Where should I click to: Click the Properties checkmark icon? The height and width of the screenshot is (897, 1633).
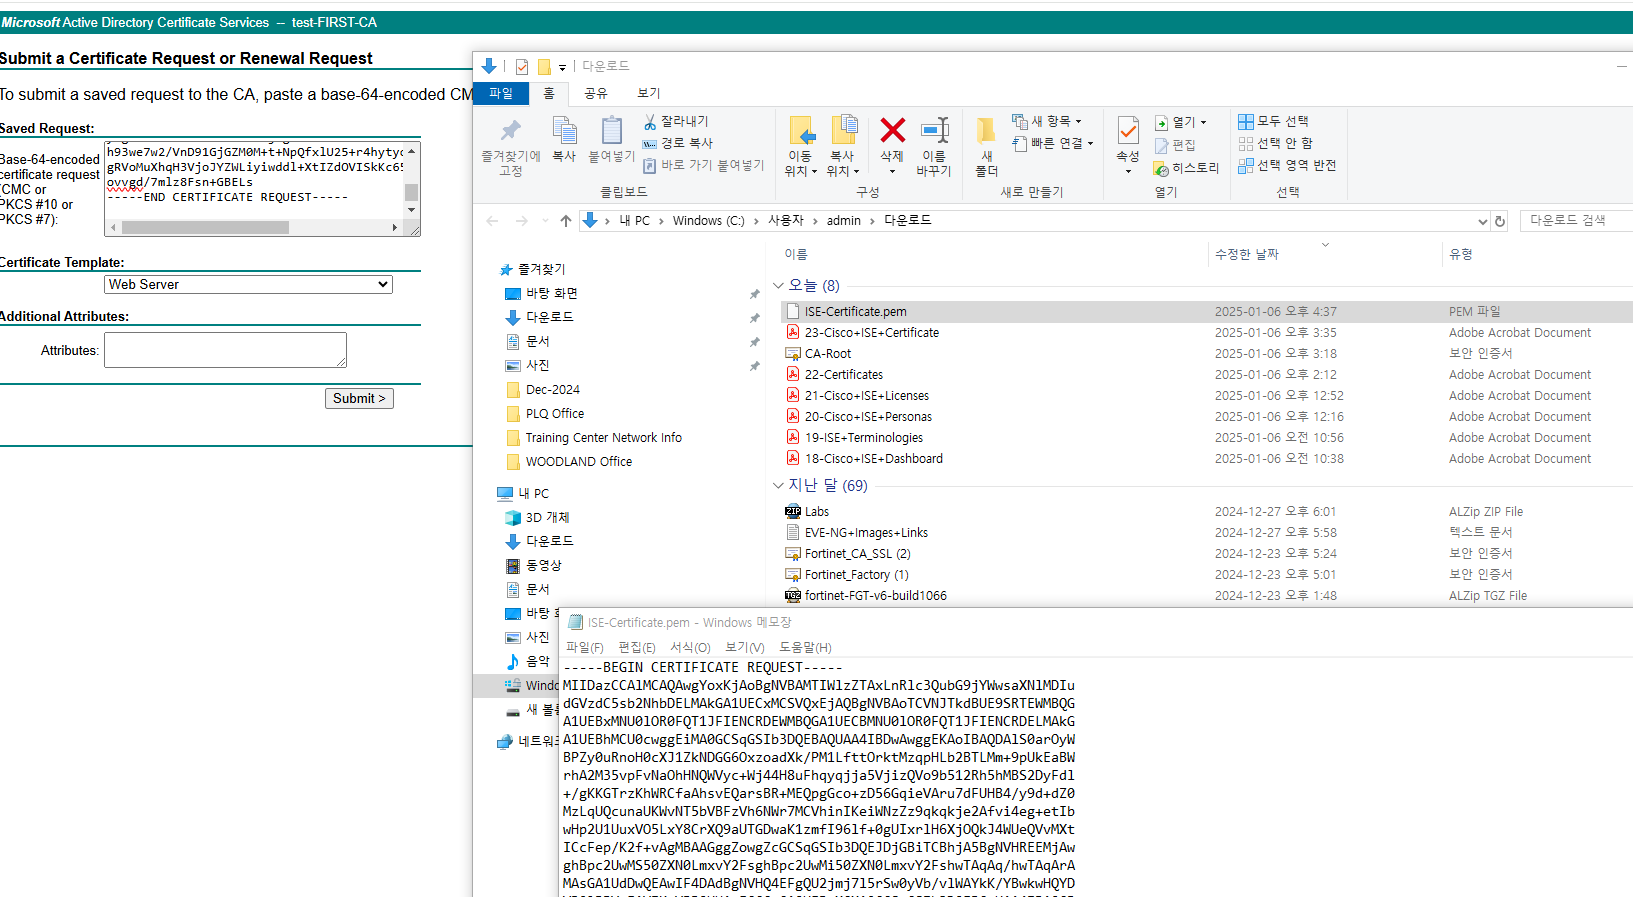point(1128,131)
